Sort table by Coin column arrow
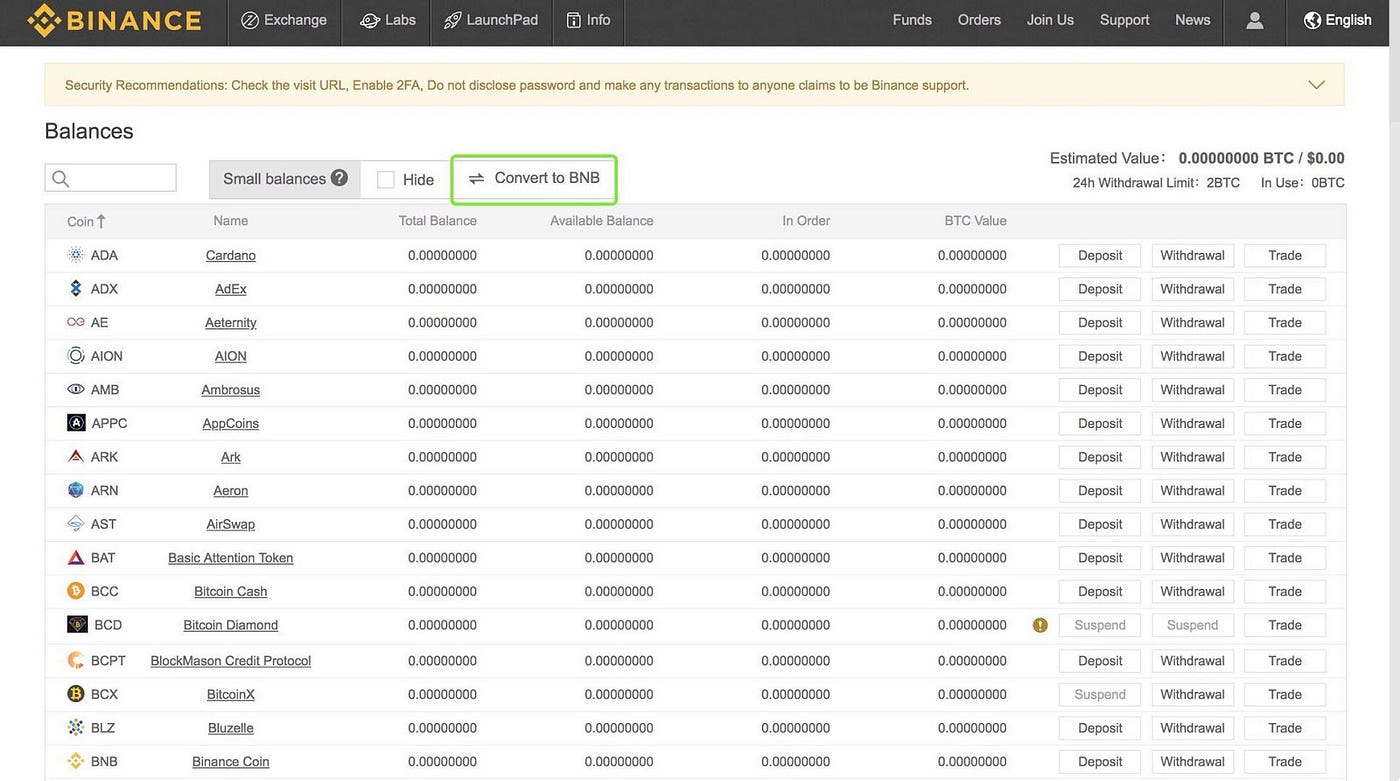Viewport: 1400px width, 781px height. pos(101,221)
